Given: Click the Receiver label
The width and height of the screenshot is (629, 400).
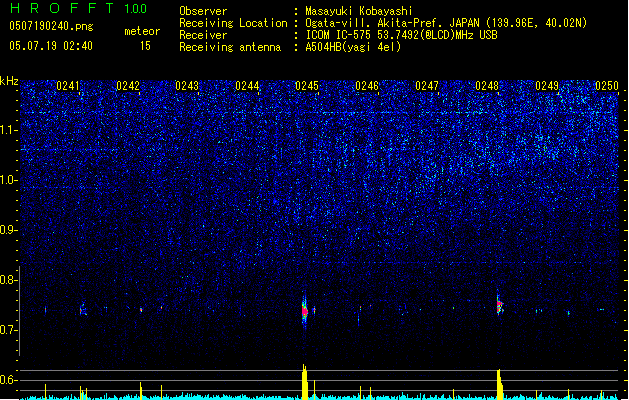Looking at the screenshot, I should 203,35.
